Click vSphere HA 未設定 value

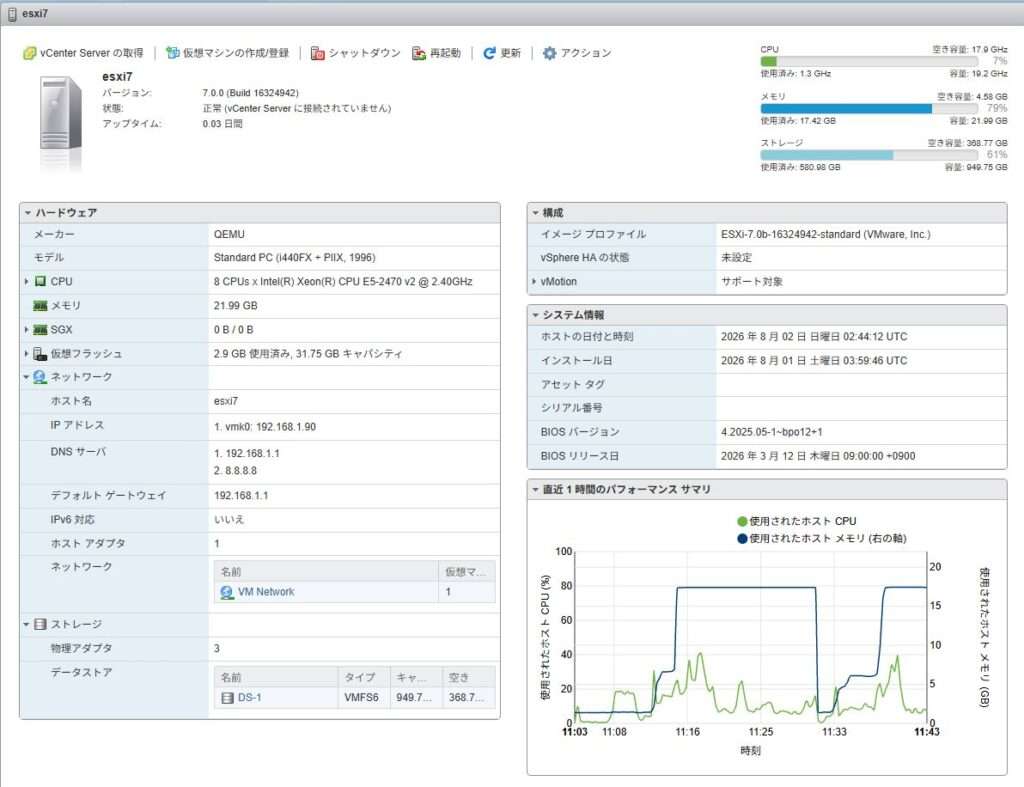(x=736, y=258)
